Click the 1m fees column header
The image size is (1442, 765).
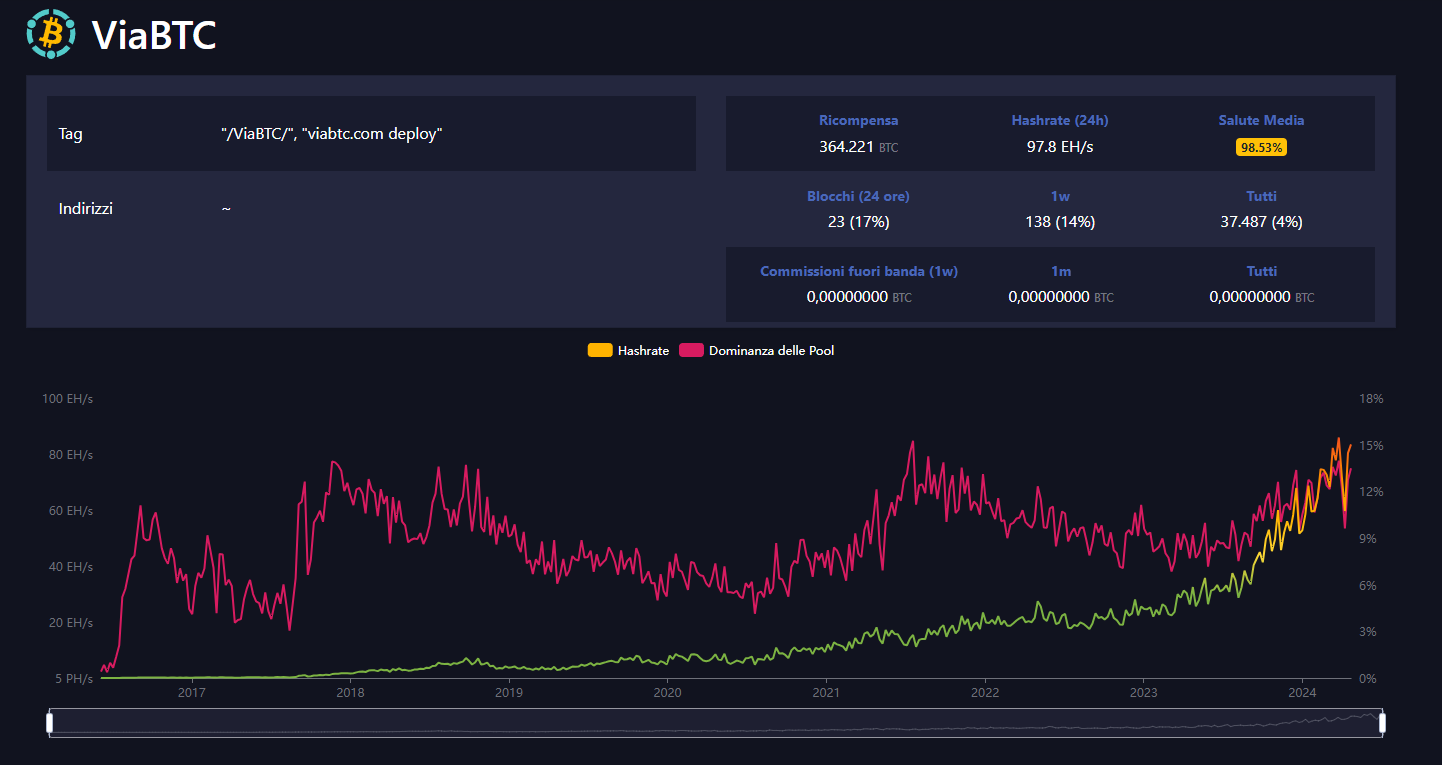click(x=1060, y=271)
